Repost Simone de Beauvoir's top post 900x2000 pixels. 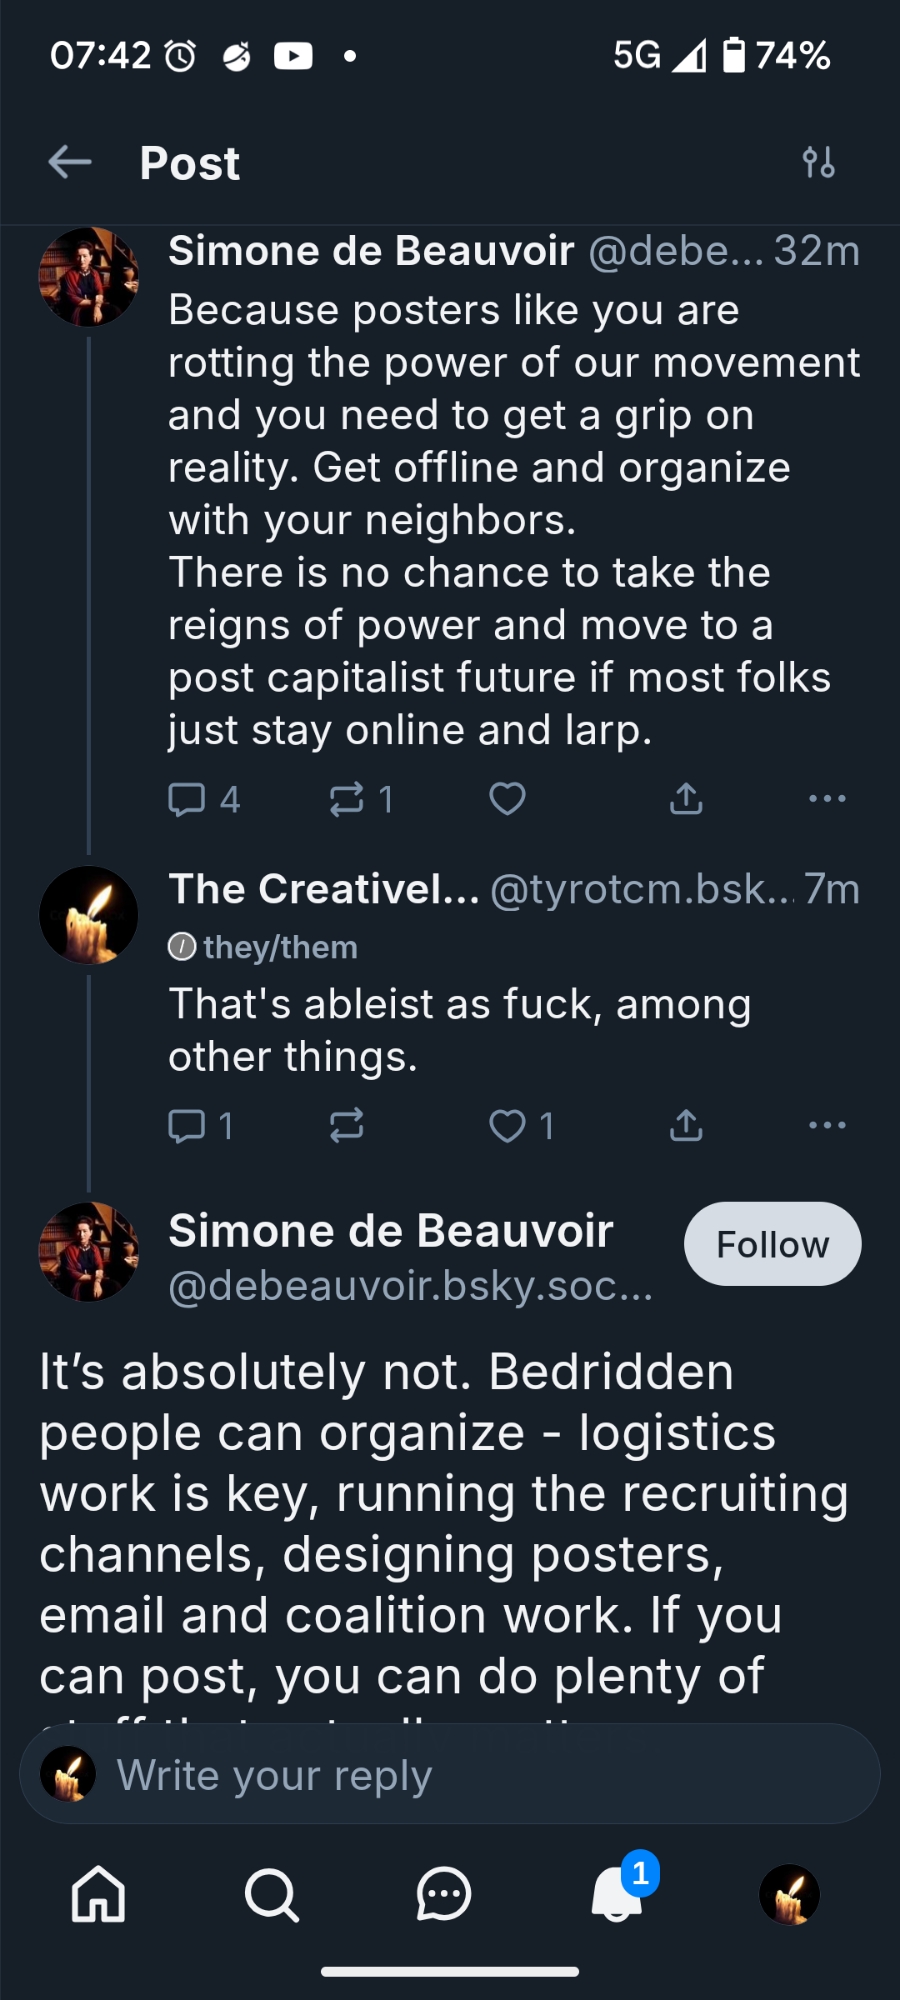[347, 799]
